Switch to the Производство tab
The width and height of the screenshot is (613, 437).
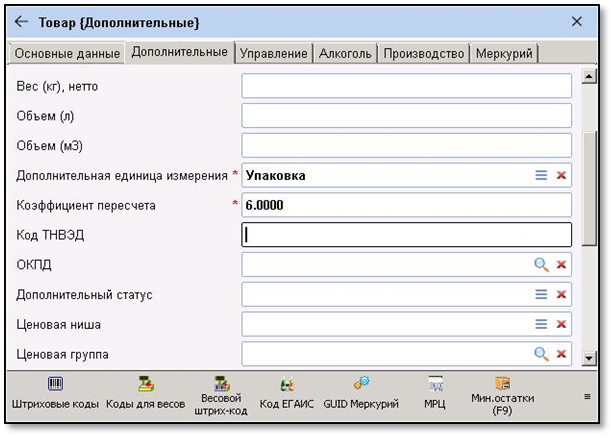tap(424, 54)
